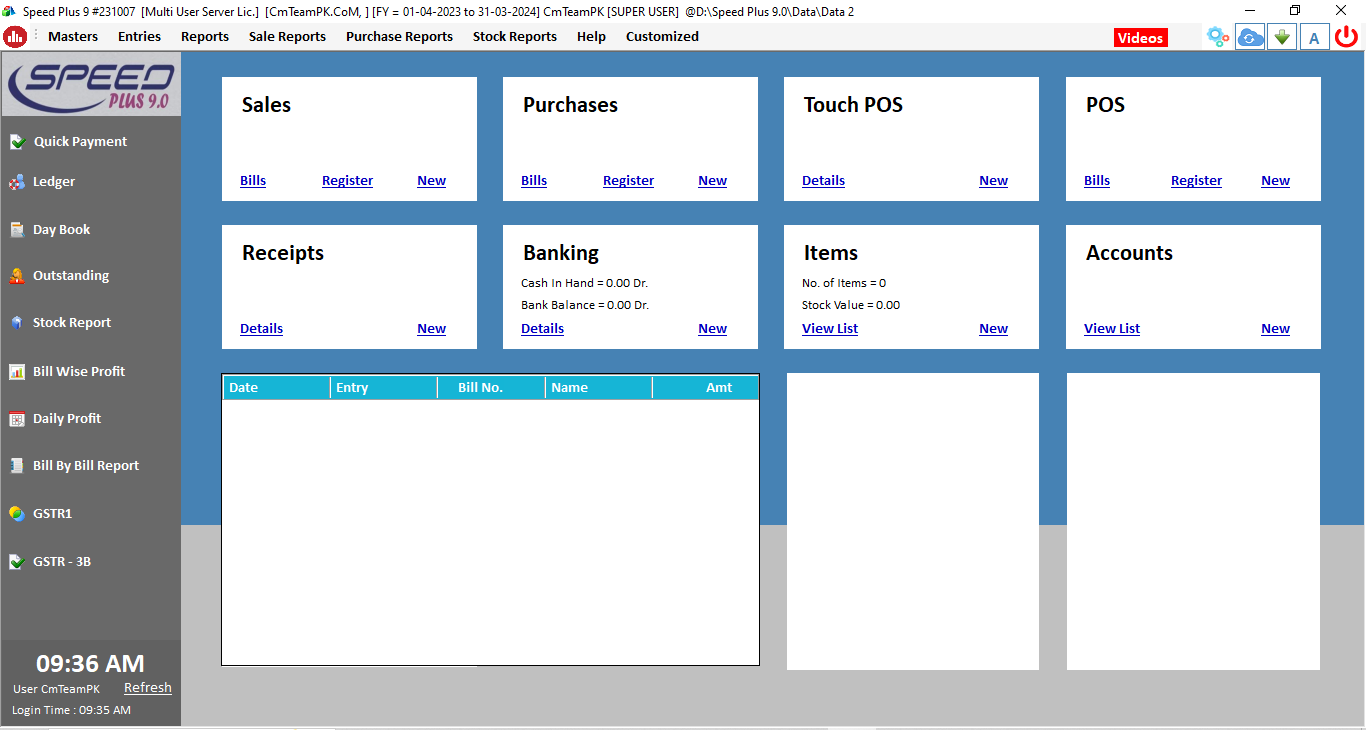The width and height of the screenshot is (1366, 730).
Task: Open the Stock Reports menu
Action: click(515, 37)
